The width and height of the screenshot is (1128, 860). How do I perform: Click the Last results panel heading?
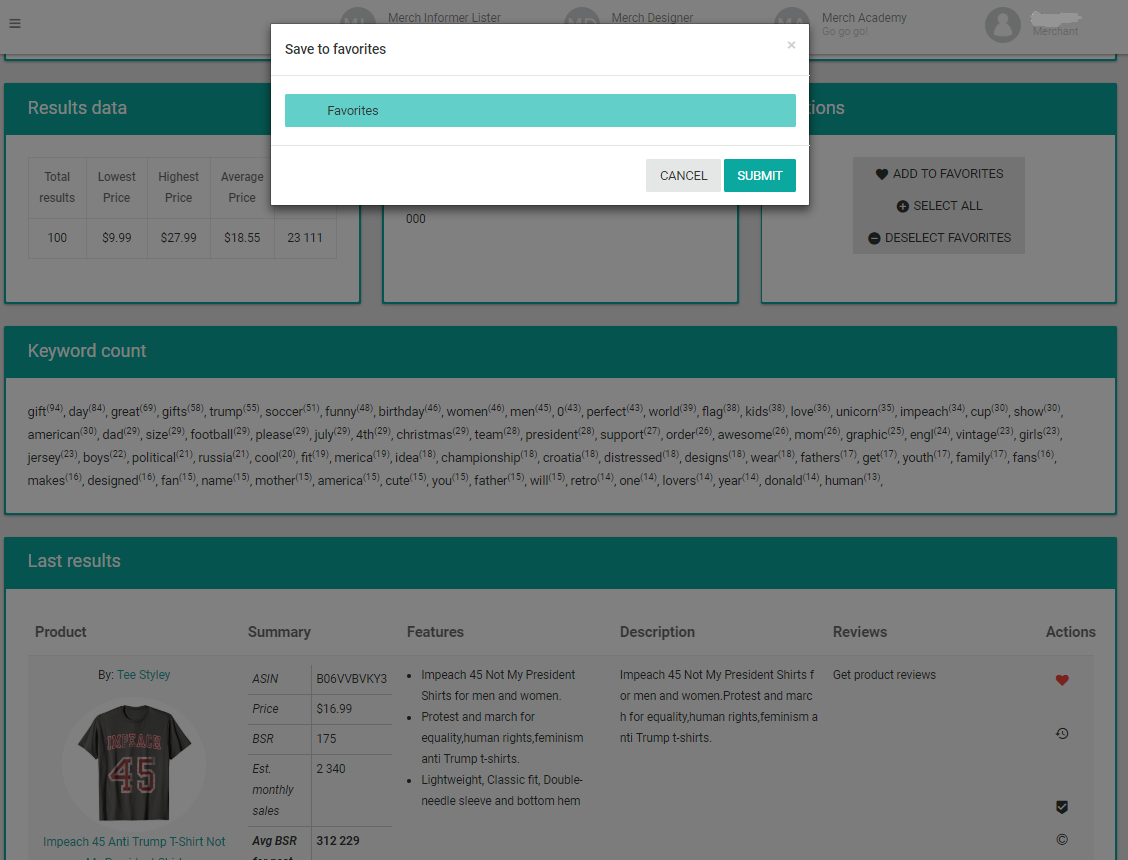[73, 561]
